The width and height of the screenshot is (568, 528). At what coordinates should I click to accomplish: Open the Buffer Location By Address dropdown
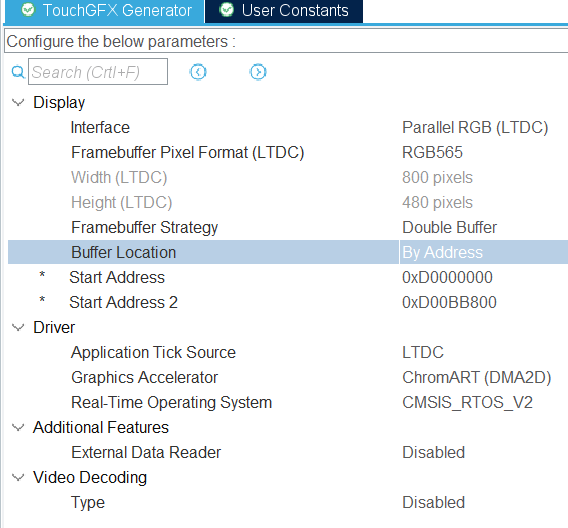484,252
